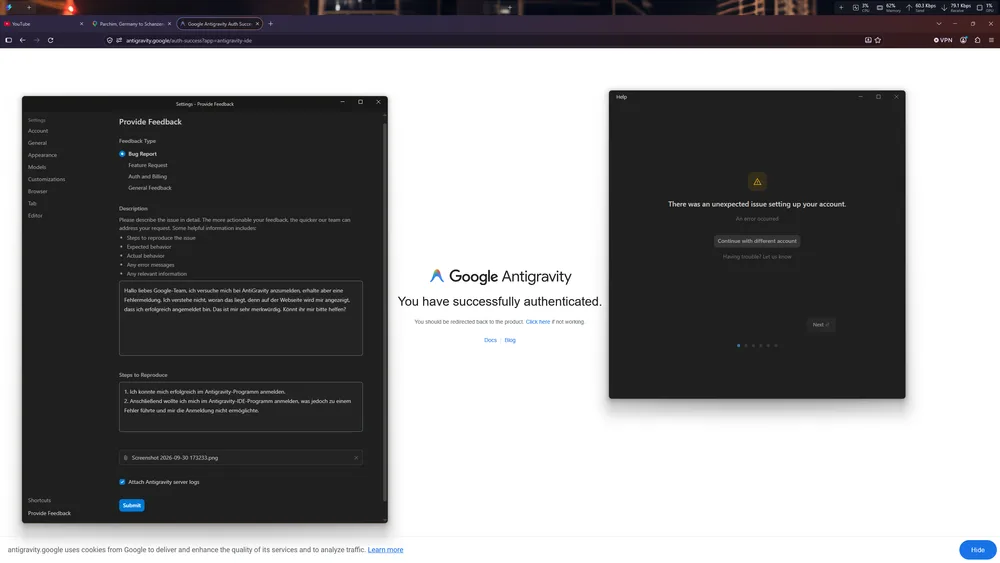The width and height of the screenshot is (1000, 563).
Task: Bookmark this page with the star icon
Action: click(x=878, y=40)
